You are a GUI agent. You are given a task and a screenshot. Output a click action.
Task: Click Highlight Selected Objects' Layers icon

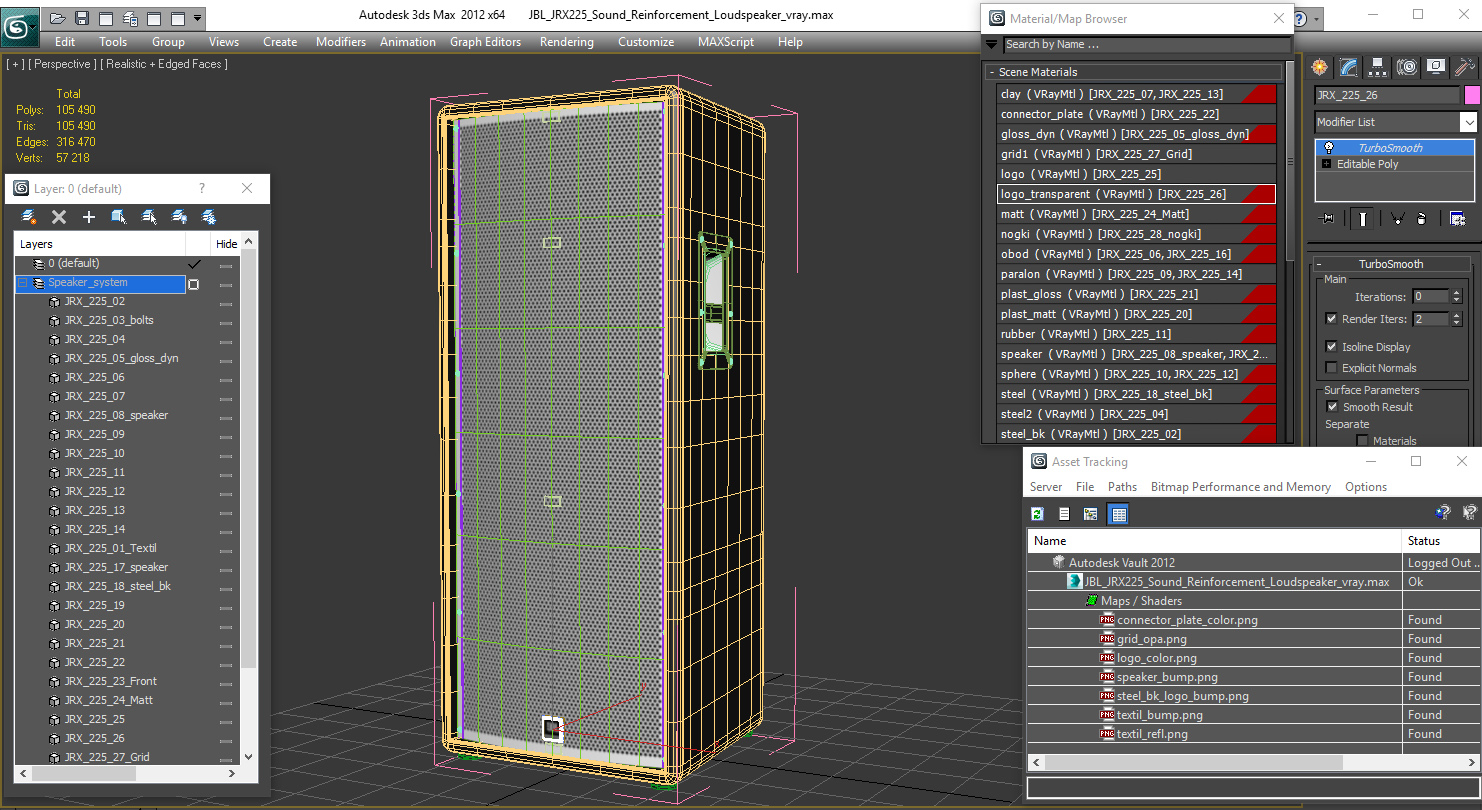149,217
